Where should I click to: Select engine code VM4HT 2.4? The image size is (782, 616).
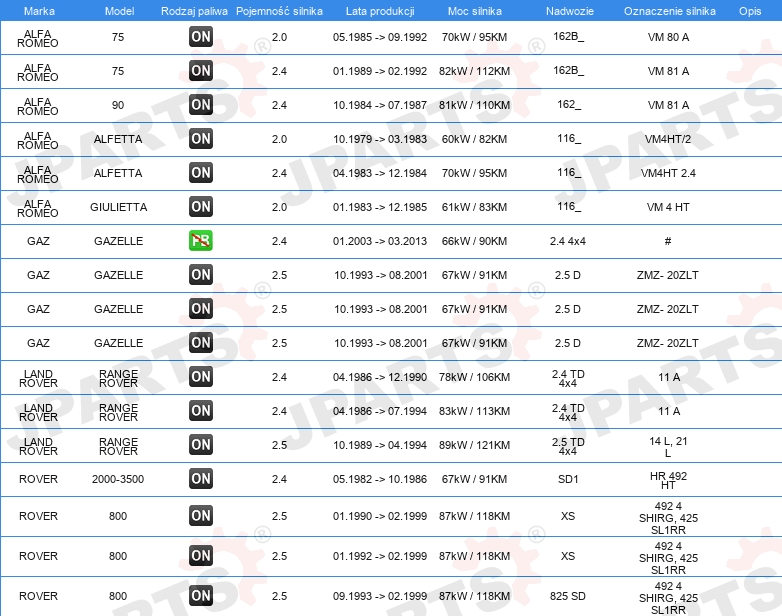click(668, 173)
